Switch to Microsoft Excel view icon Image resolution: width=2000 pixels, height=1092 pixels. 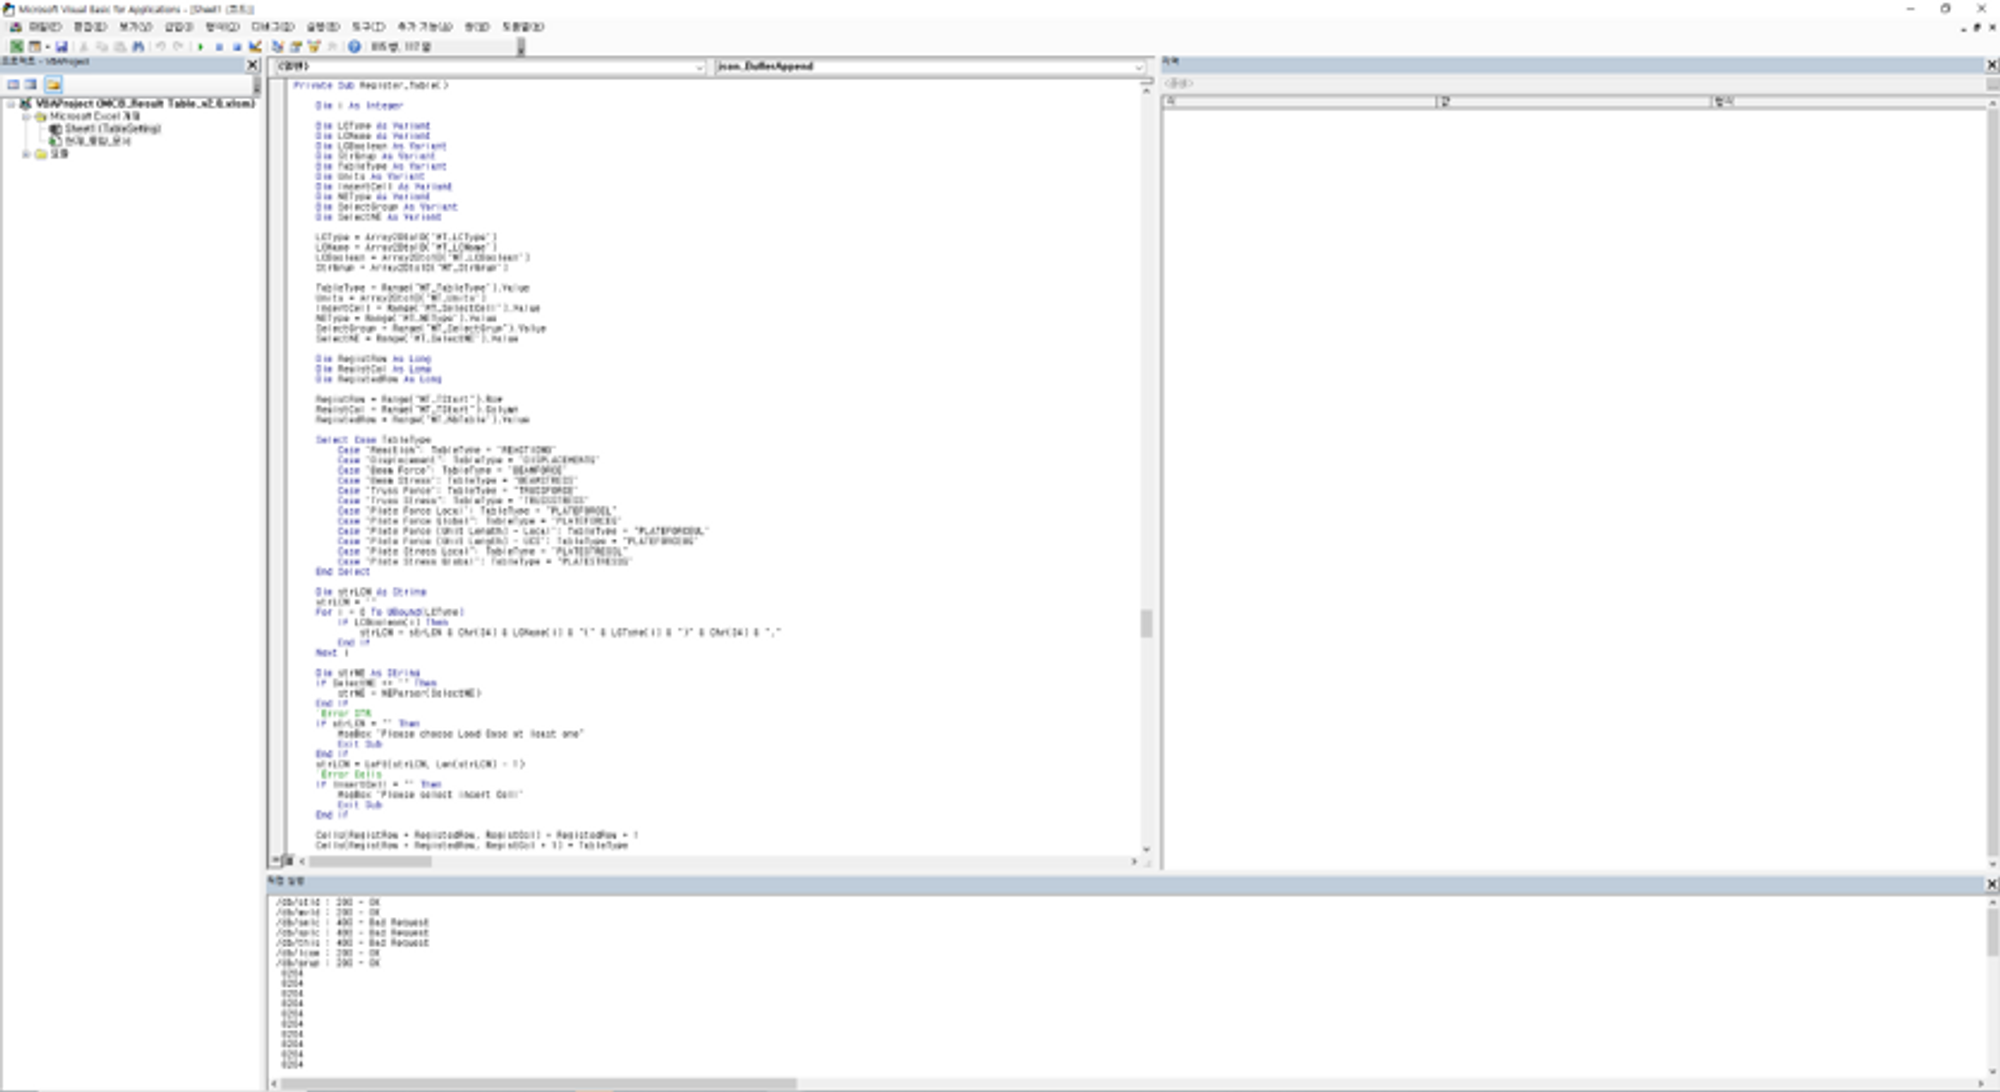[x=17, y=46]
